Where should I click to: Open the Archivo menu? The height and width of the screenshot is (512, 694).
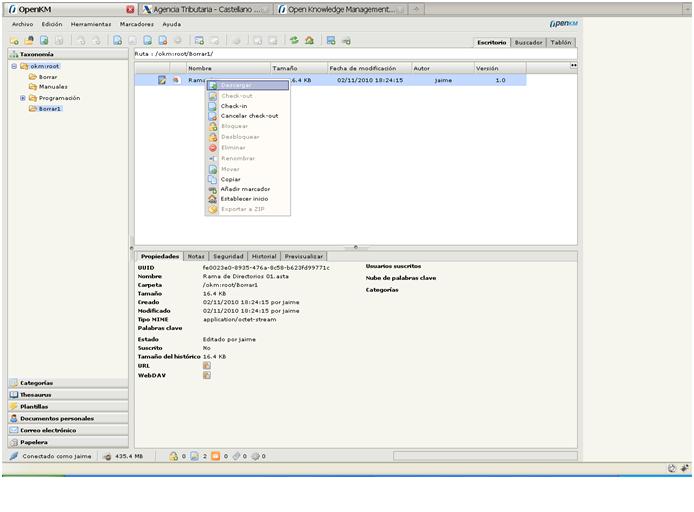pos(23,24)
